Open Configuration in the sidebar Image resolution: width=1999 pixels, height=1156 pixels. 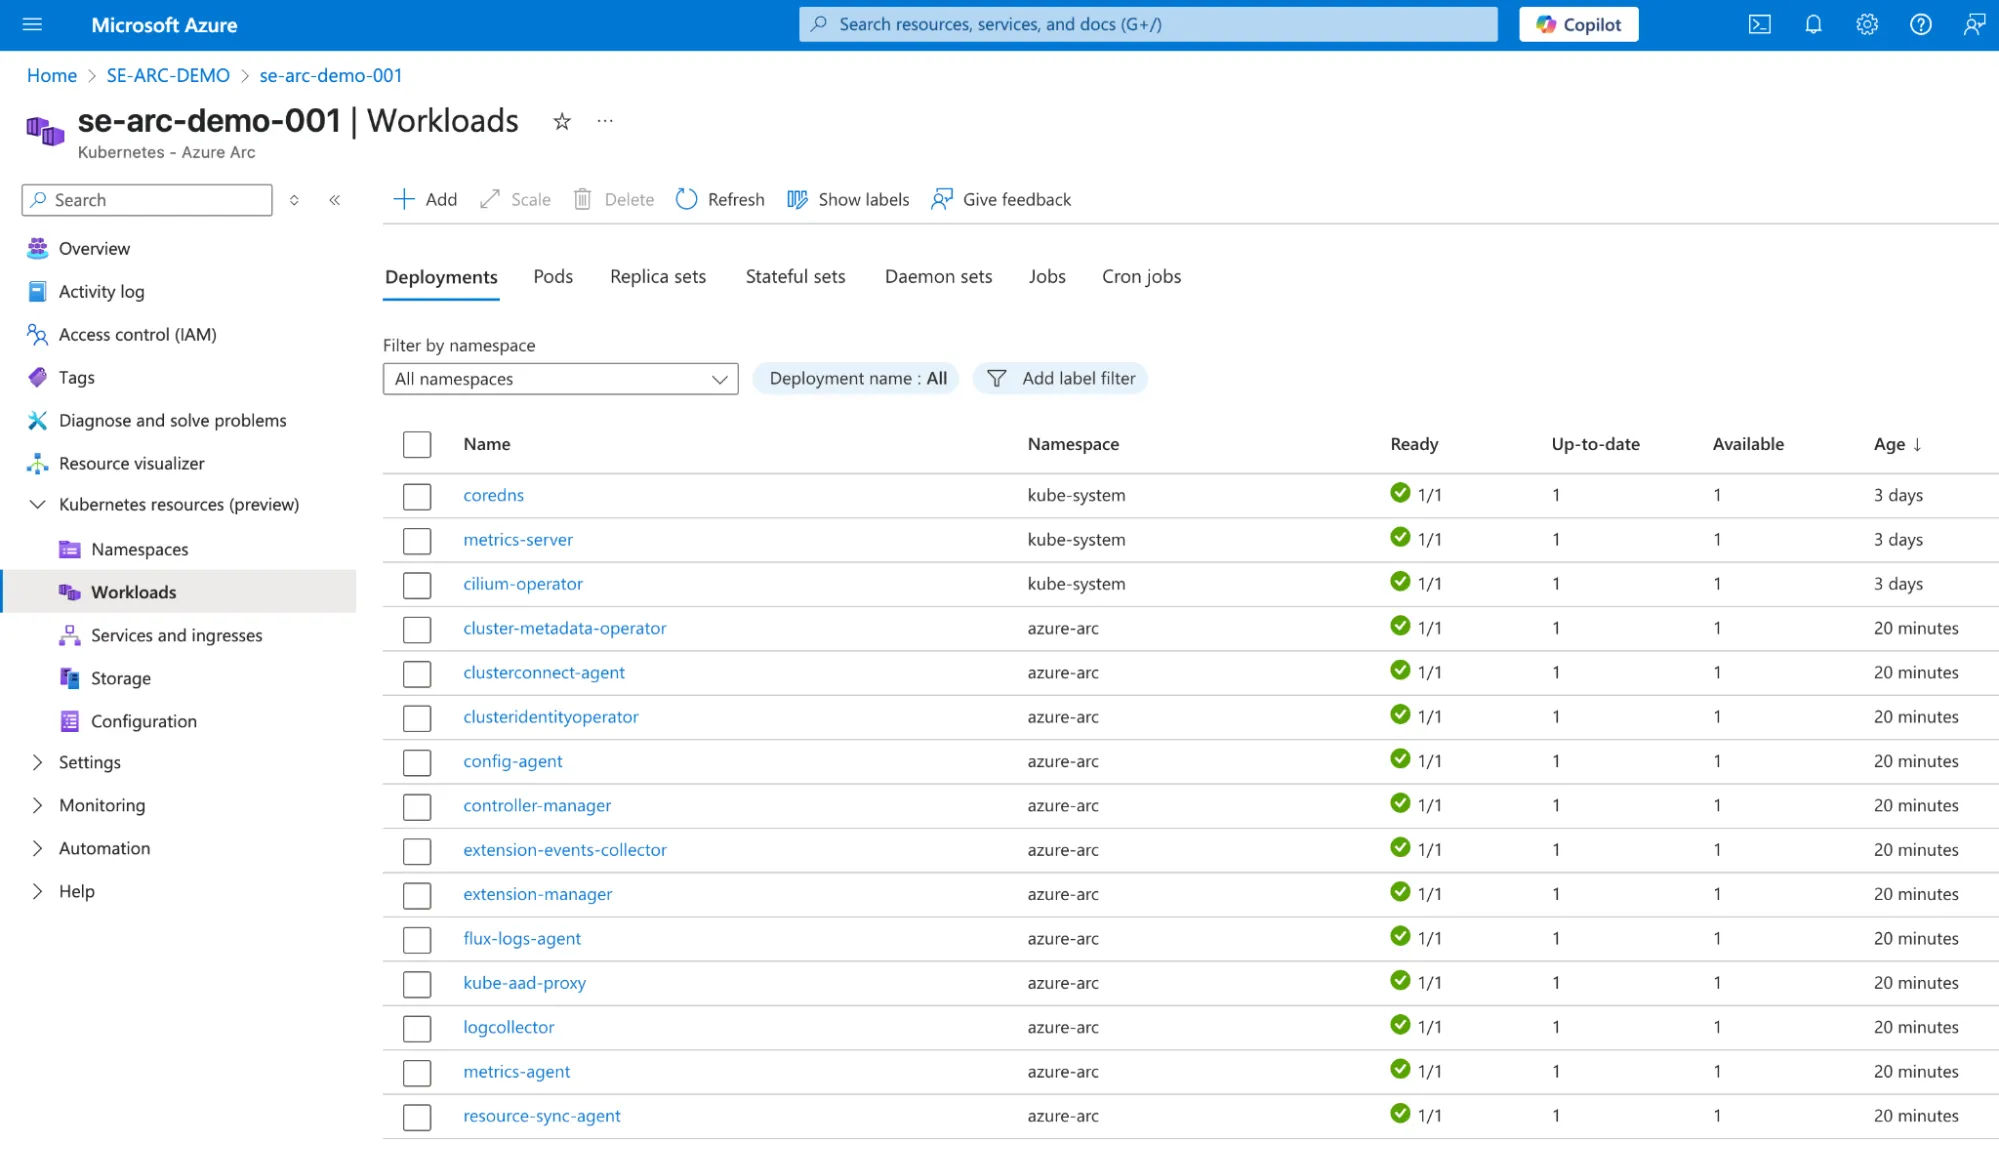[x=143, y=721]
